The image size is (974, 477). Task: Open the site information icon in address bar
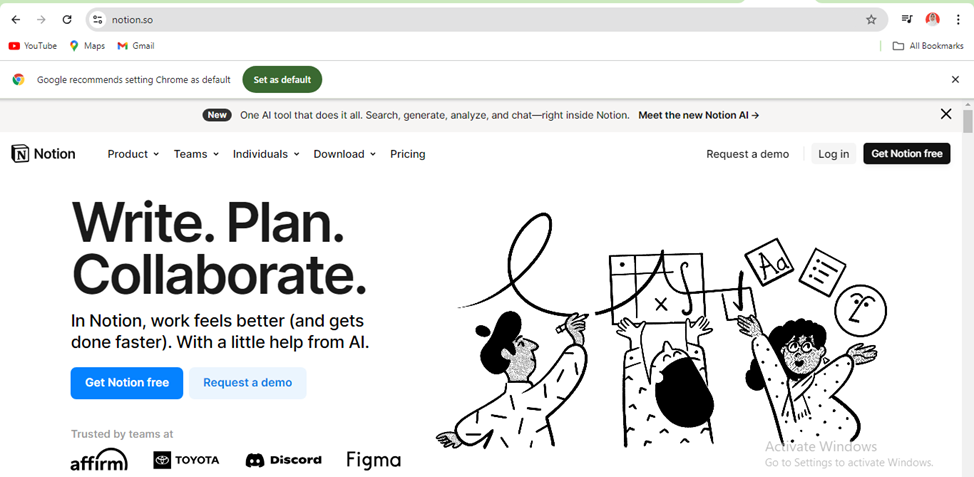point(98,20)
